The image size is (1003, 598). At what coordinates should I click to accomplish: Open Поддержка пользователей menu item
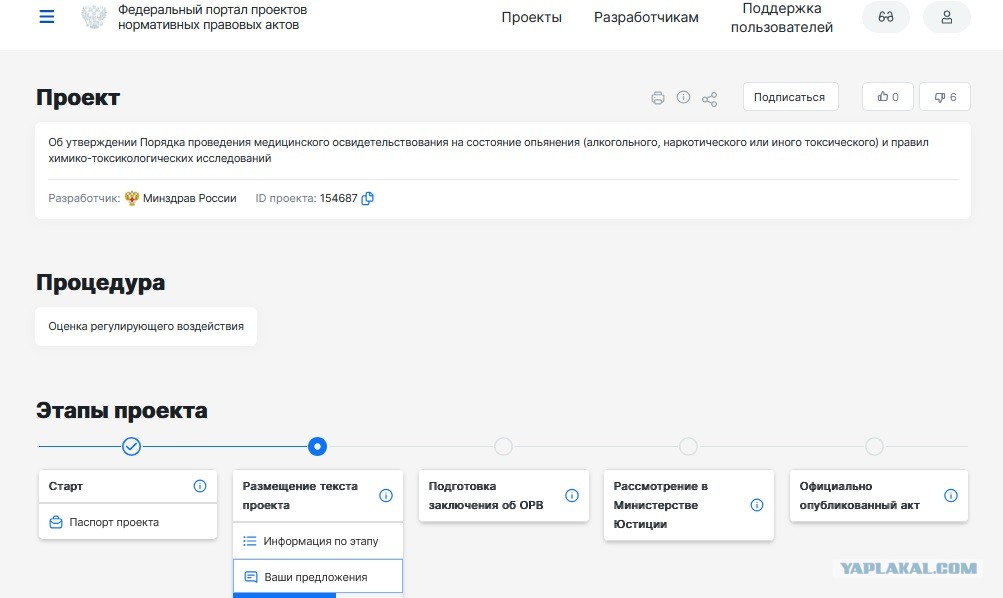pos(782,17)
